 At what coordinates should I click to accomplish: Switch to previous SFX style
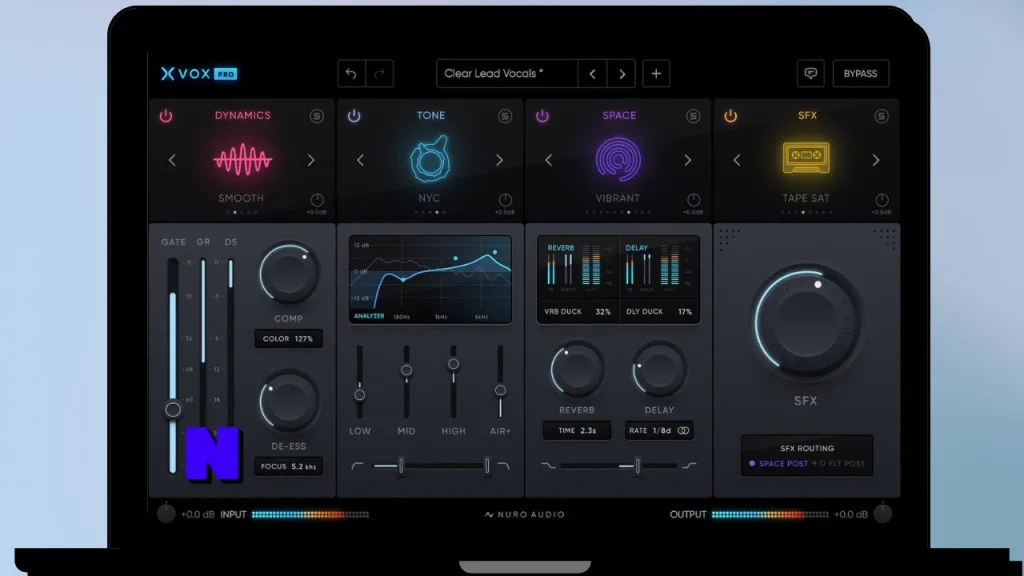pyautogui.click(x=737, y=160)
